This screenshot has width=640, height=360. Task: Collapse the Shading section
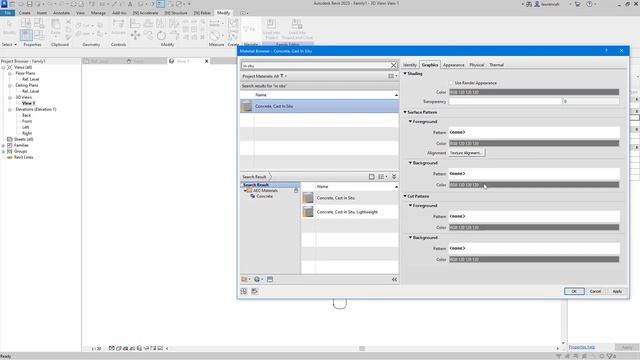[405, 73]
